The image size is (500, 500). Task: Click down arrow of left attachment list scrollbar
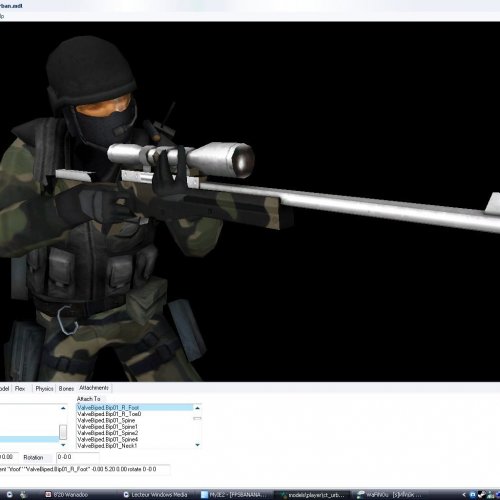tap(63, 445)
